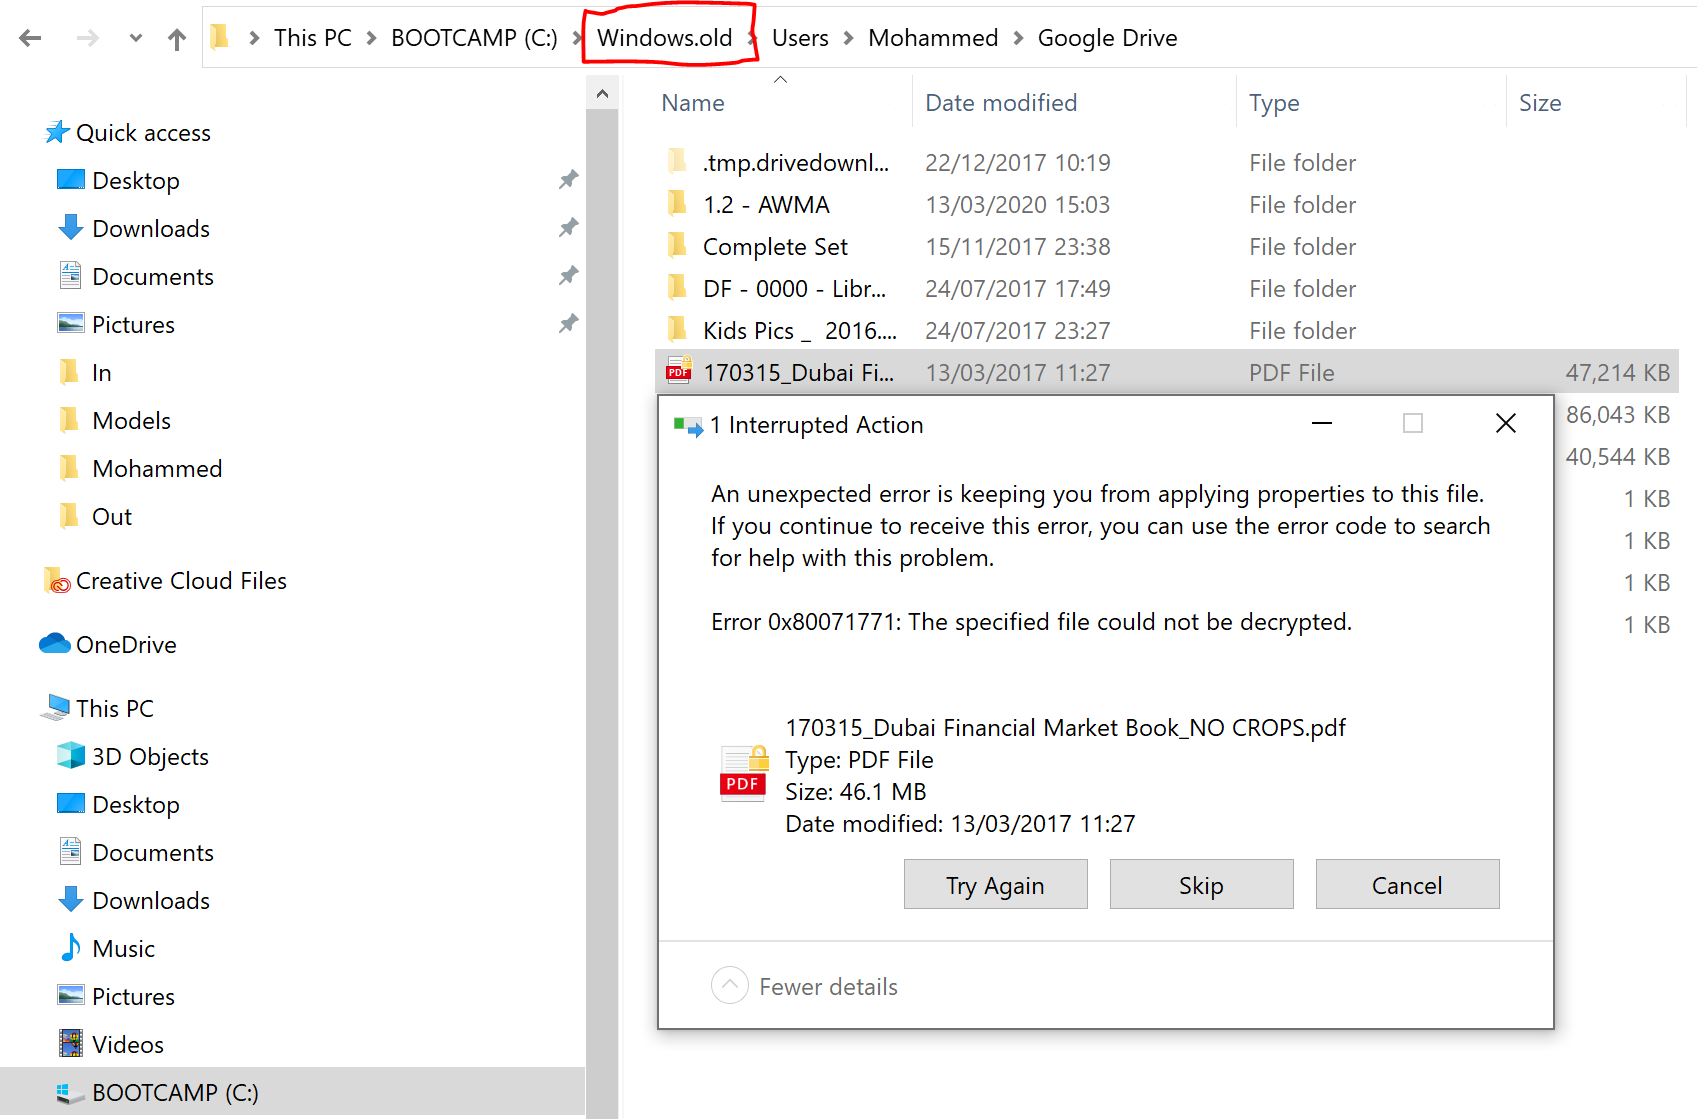
Task: Expand chevron after Mohammed in breadcrumb
Action: tap(1018, 38)
